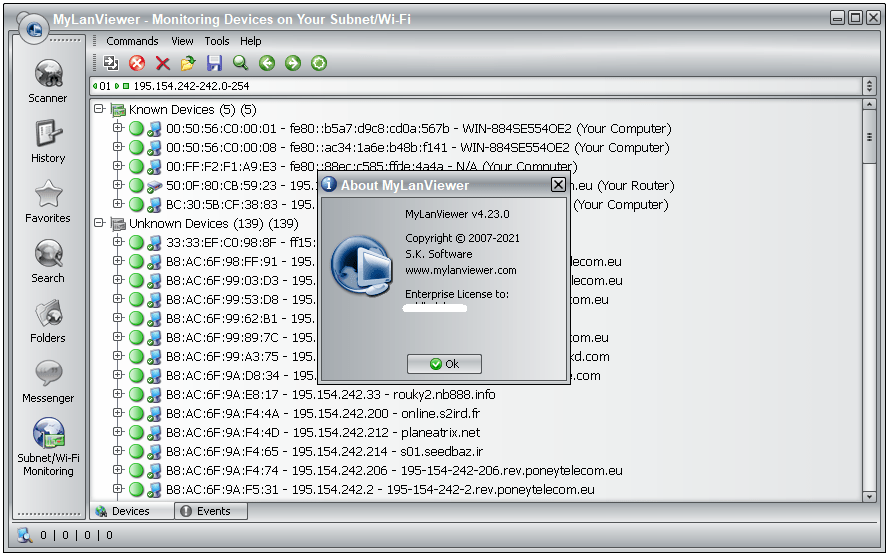Screen dimensions: 888x555
Task: Open the View menu
Action: tap(182, 41)
